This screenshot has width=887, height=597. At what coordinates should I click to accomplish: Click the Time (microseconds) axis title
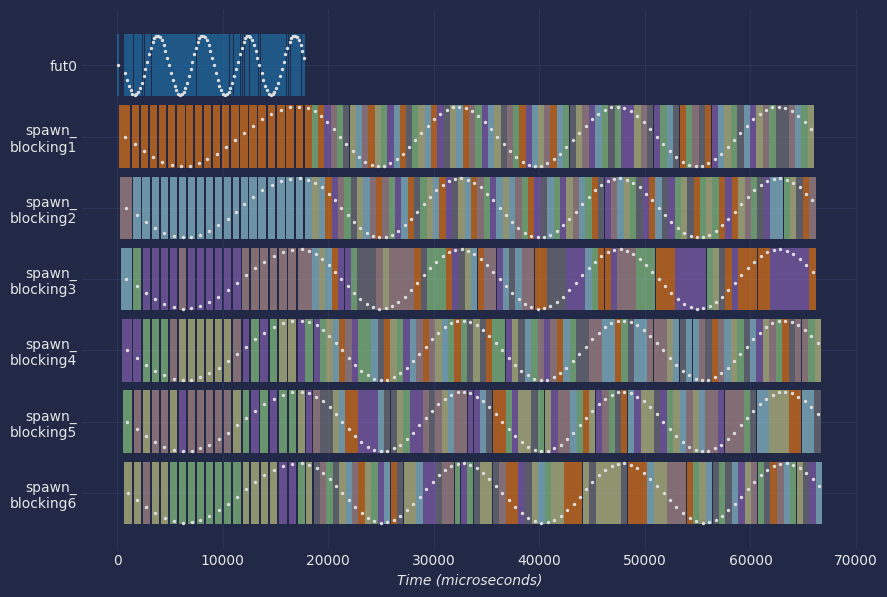(x=469, y=581)
